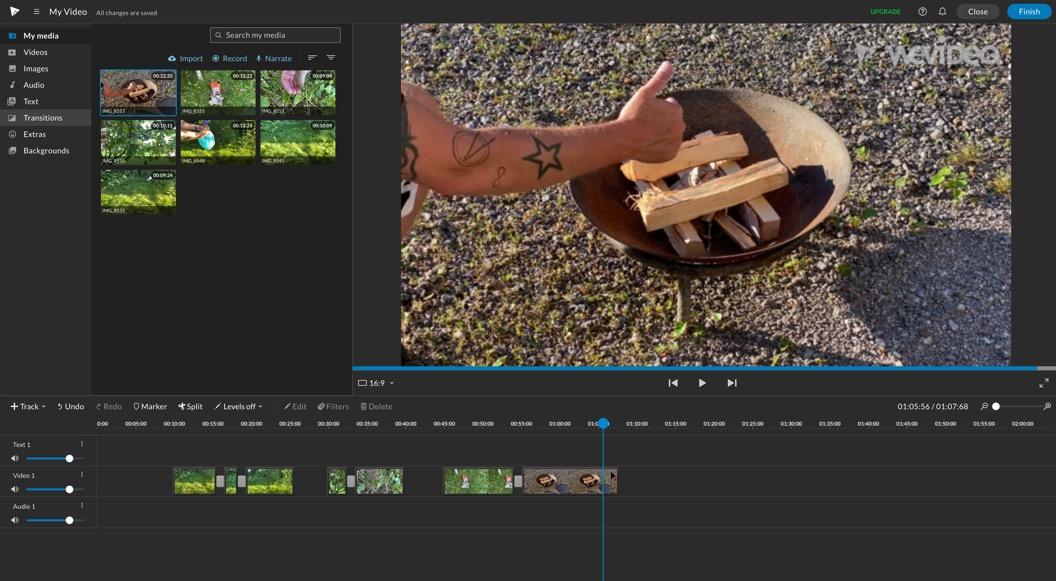Add a Marker on the timeline
Screen dimensions: 1056x581
pos(150,406)
